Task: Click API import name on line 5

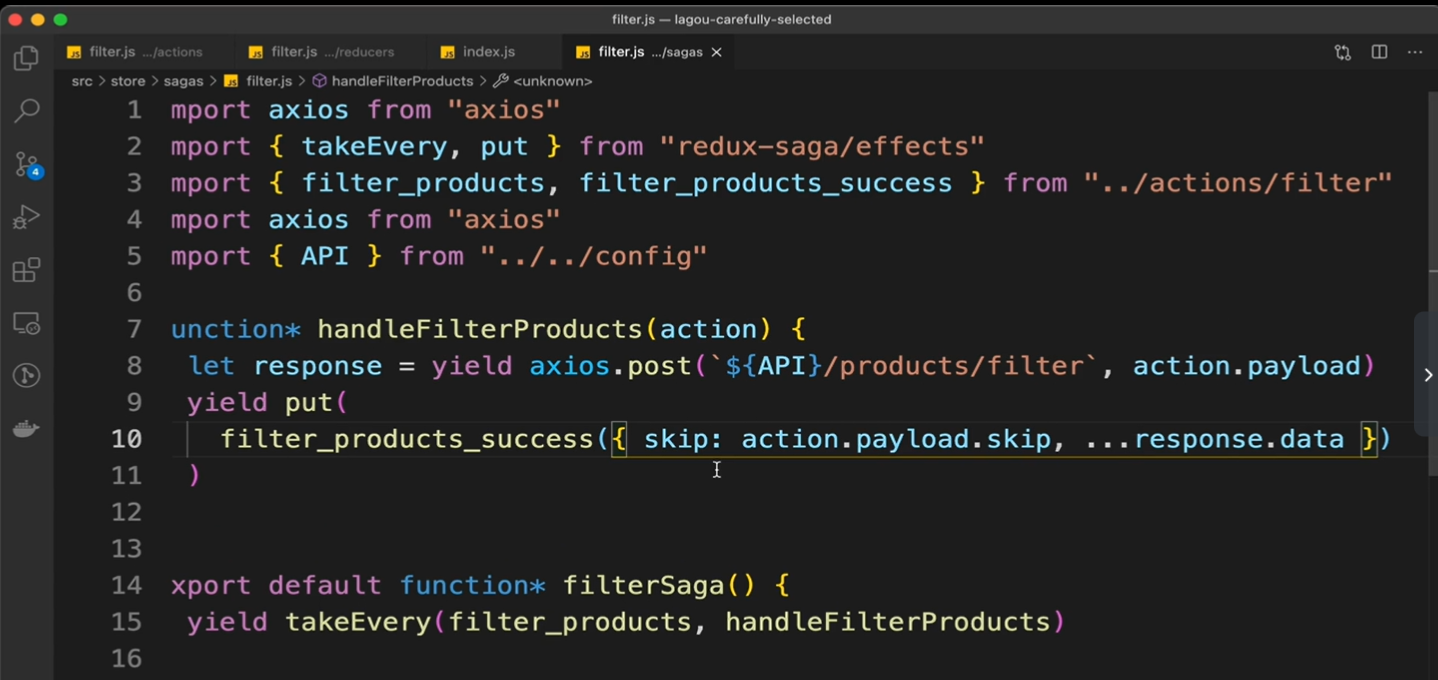Action: pos(325,256)
